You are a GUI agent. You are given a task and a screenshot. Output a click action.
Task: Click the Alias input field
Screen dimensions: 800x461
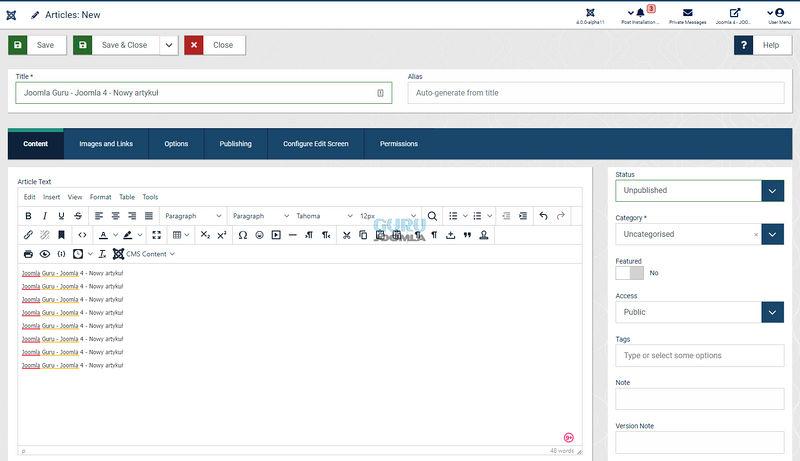pyautogui.click(x=596, y=93)
